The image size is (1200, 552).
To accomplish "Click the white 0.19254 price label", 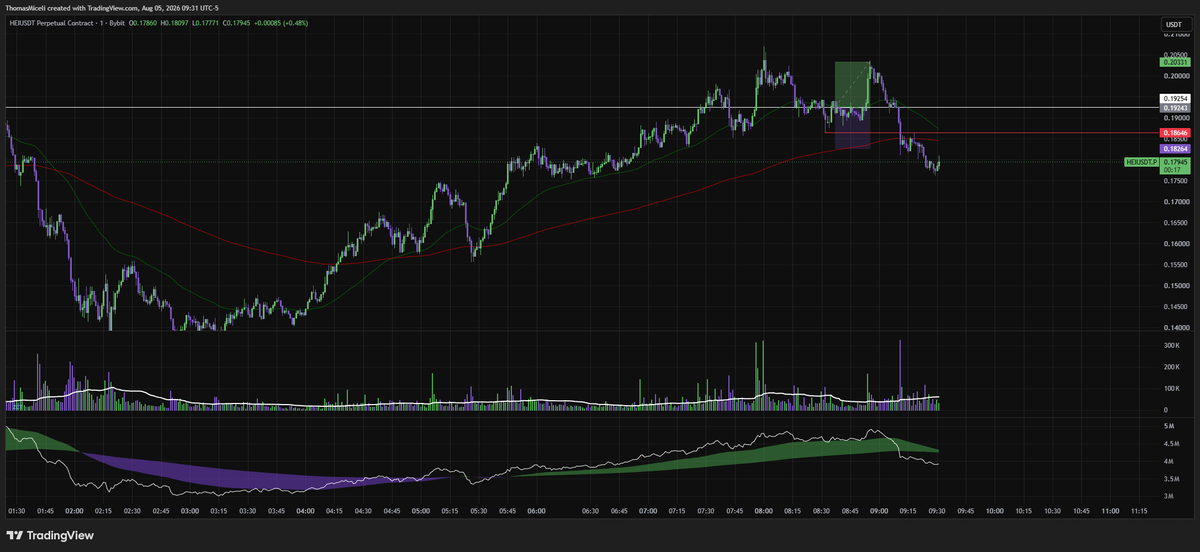I will [x=1175, y=99].
